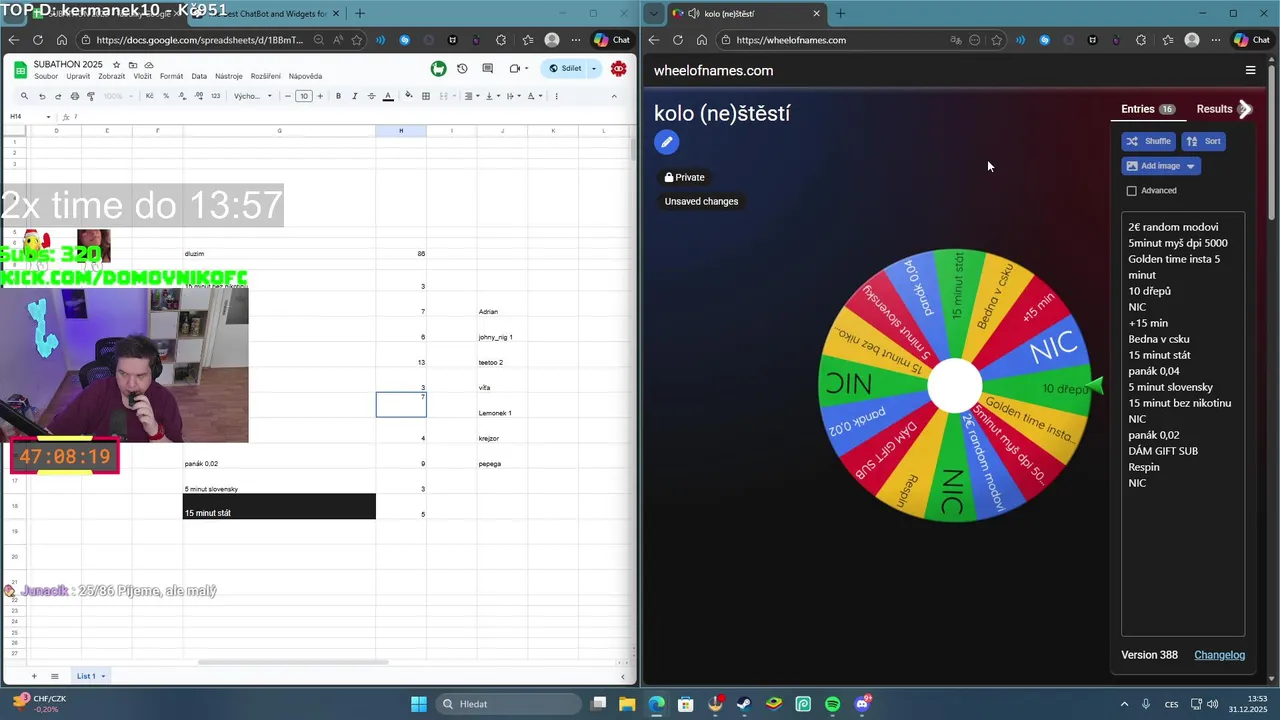Select the paint format tool
This screenshot has height=720, width=1280.
coord(91,96)
